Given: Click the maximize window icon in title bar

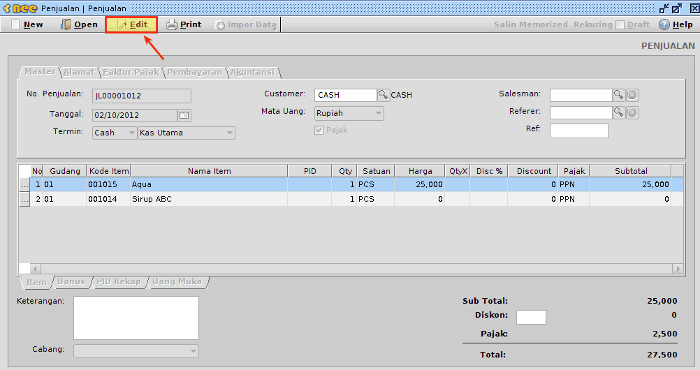Looking at the screenshot, I should 677,8.
